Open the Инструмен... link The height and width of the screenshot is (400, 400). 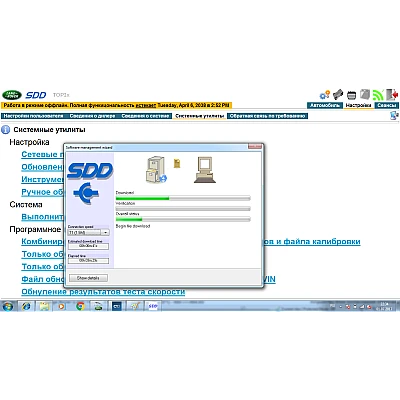pos(42,179)
